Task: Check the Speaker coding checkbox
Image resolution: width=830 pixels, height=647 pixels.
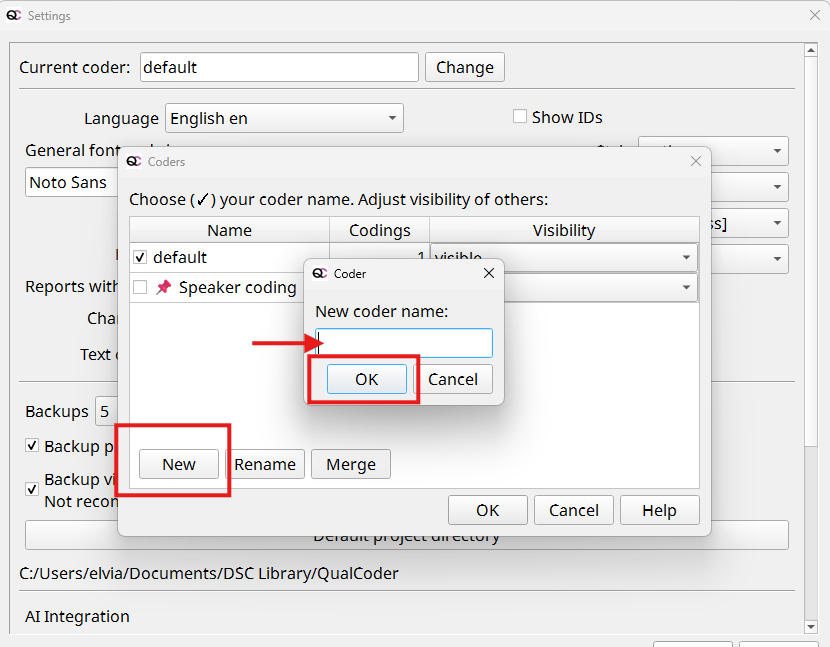Action: point(140,288)
